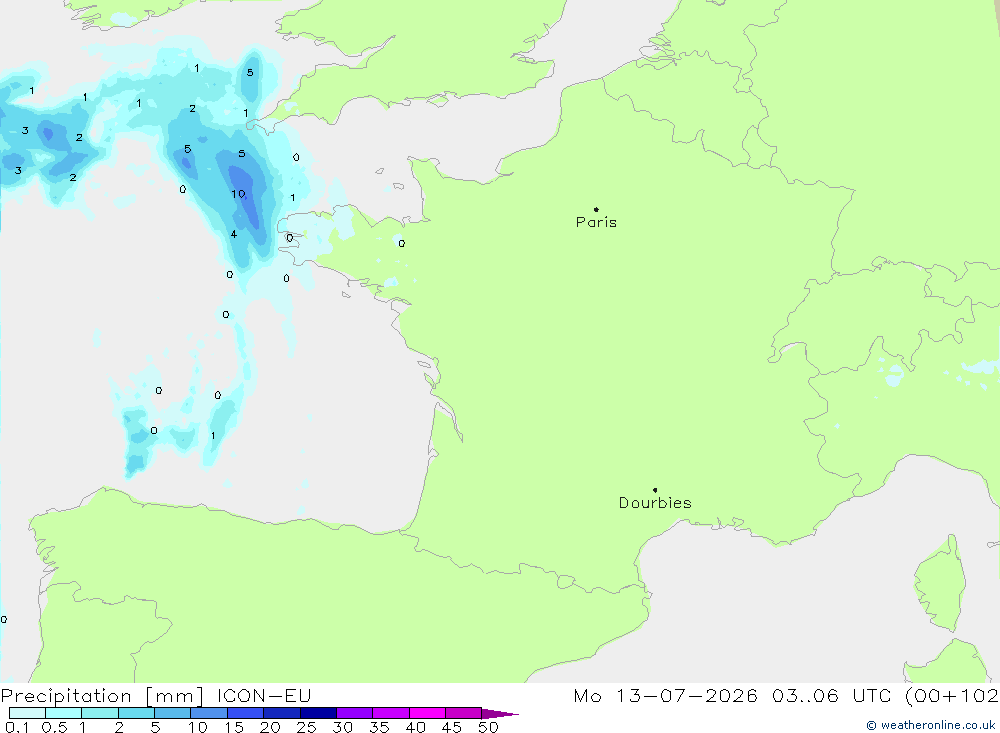Select the Dourbies location dot marker
1000x733 pixels.
655,490
